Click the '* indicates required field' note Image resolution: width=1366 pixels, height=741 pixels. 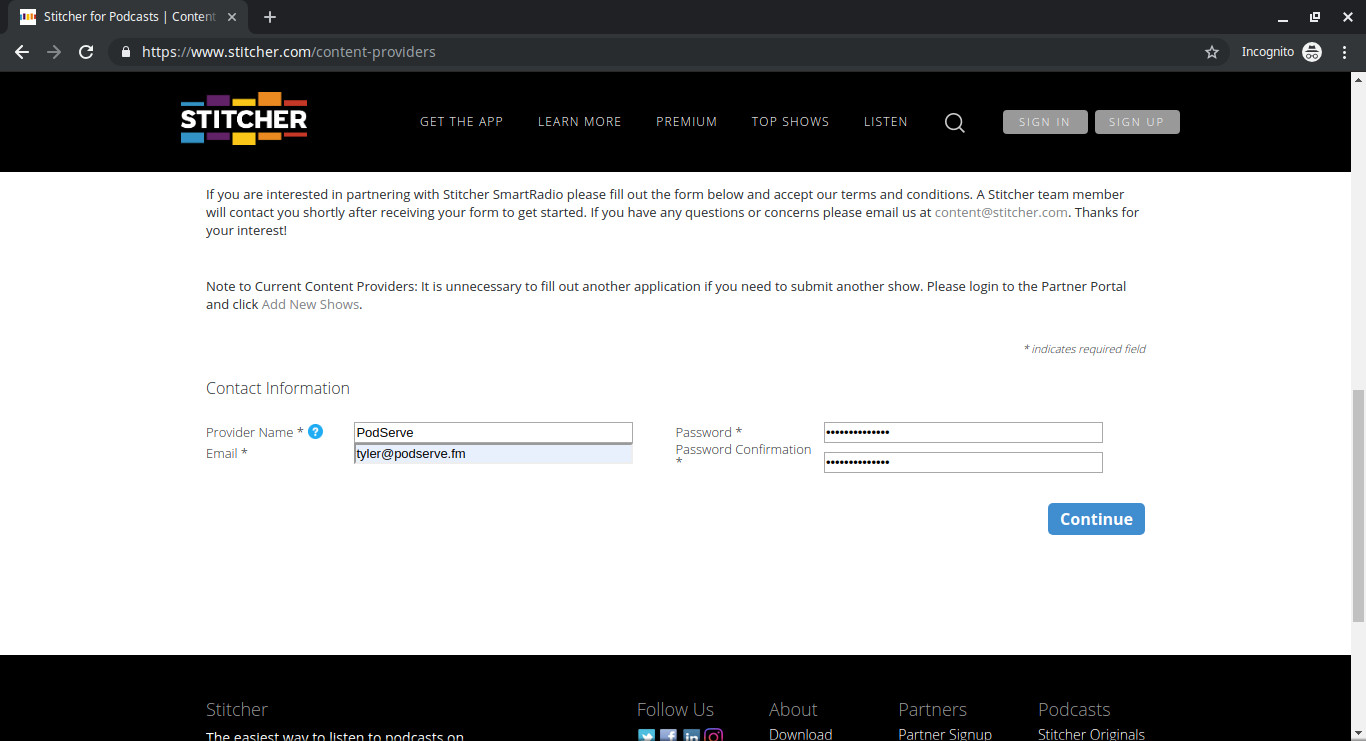pos(1085,349)
